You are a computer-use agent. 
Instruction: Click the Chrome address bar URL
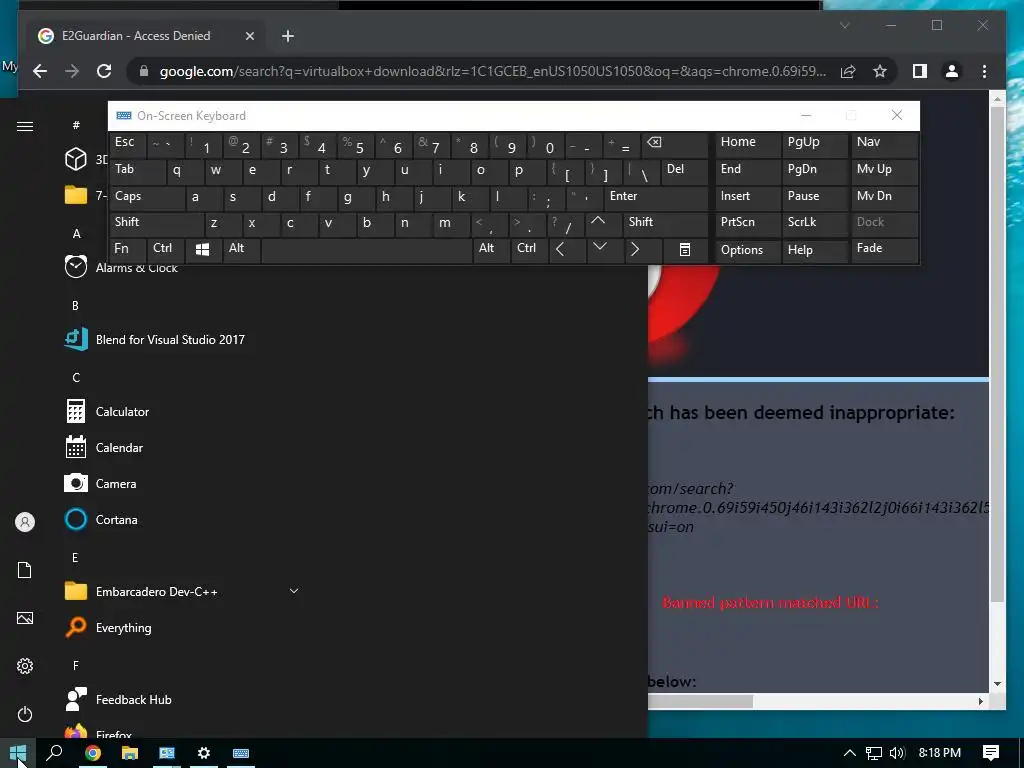point(492,71)
